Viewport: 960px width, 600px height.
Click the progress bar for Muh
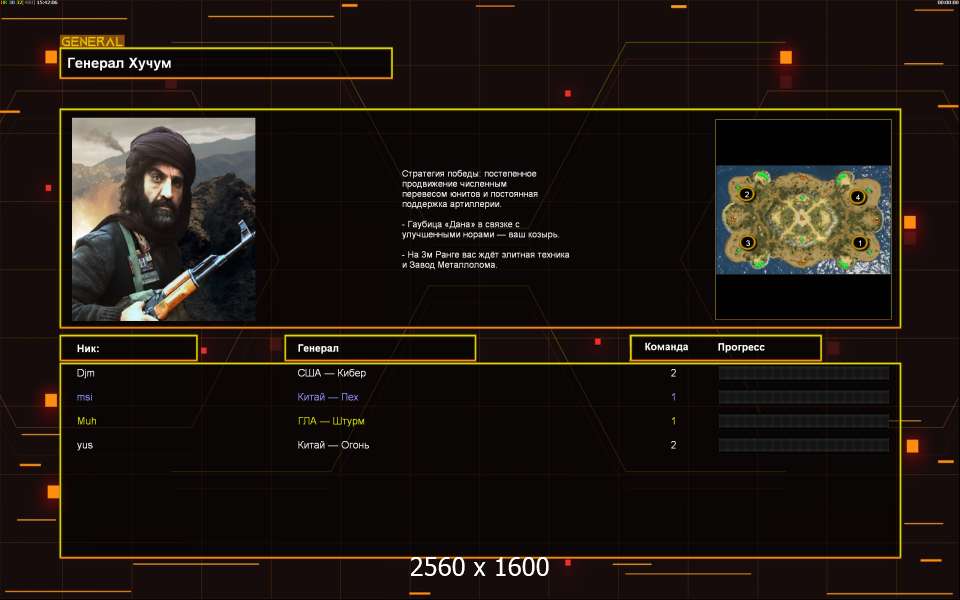(x=804, y=421)
